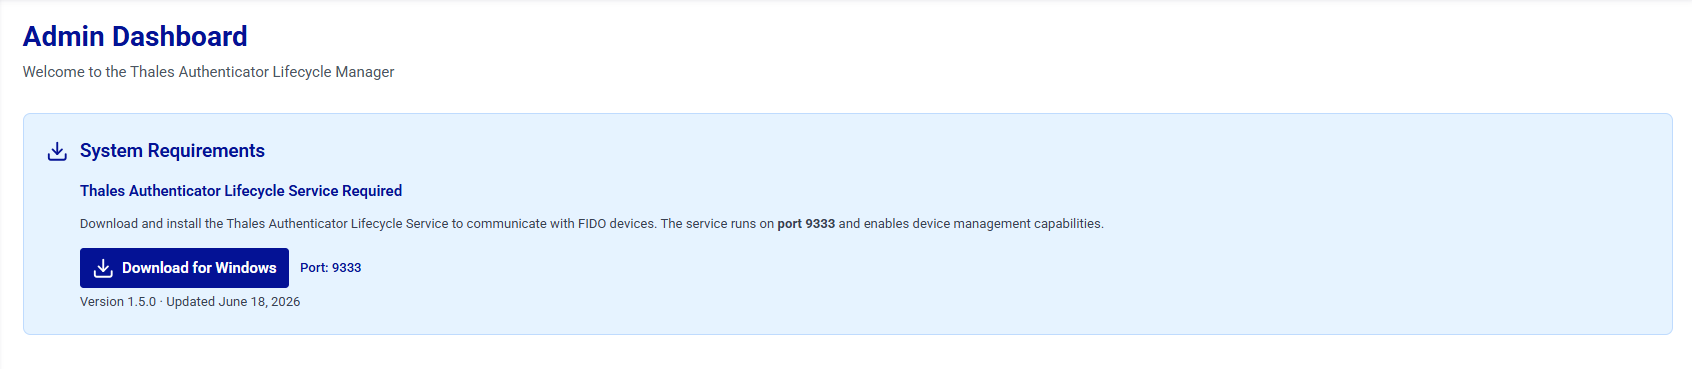The height and width of the screenshot is (369, 1692).
Task: Click the blank white area beneath the requirements panel
Action: click(846, 352)
